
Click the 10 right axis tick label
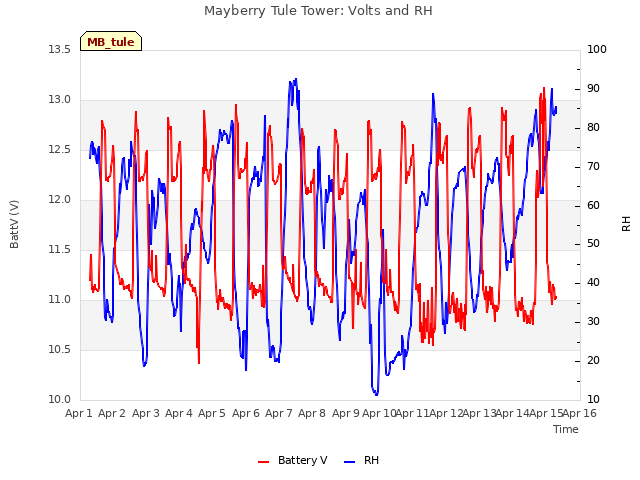click(x=593, y=400)
